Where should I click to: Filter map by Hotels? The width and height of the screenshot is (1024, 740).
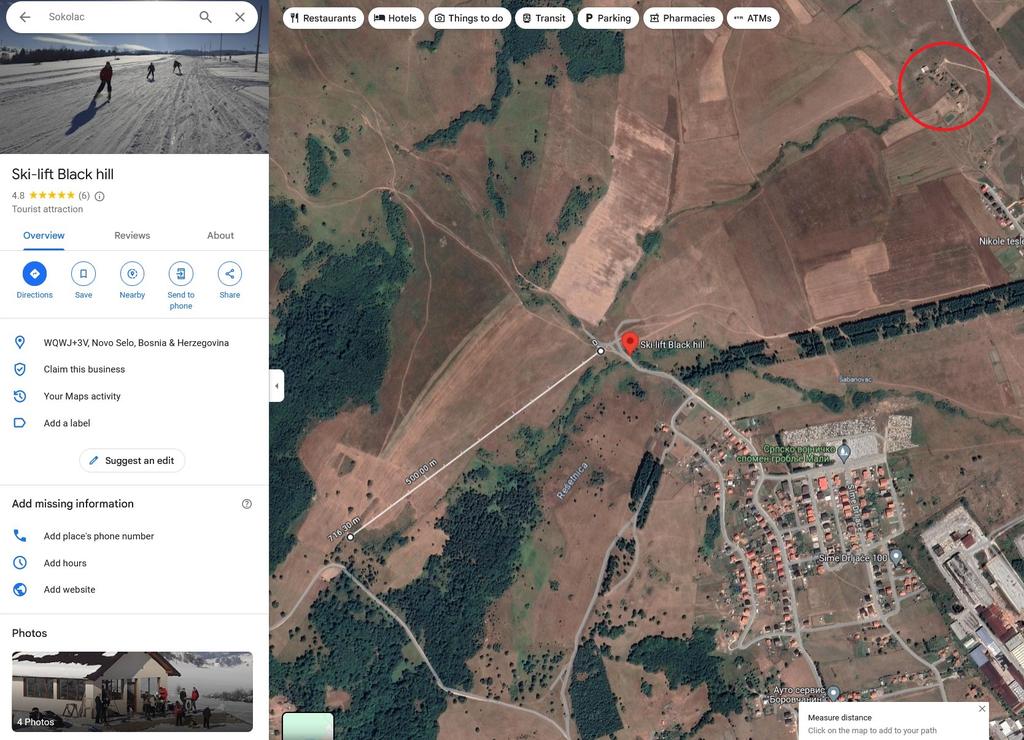(395, 18)
